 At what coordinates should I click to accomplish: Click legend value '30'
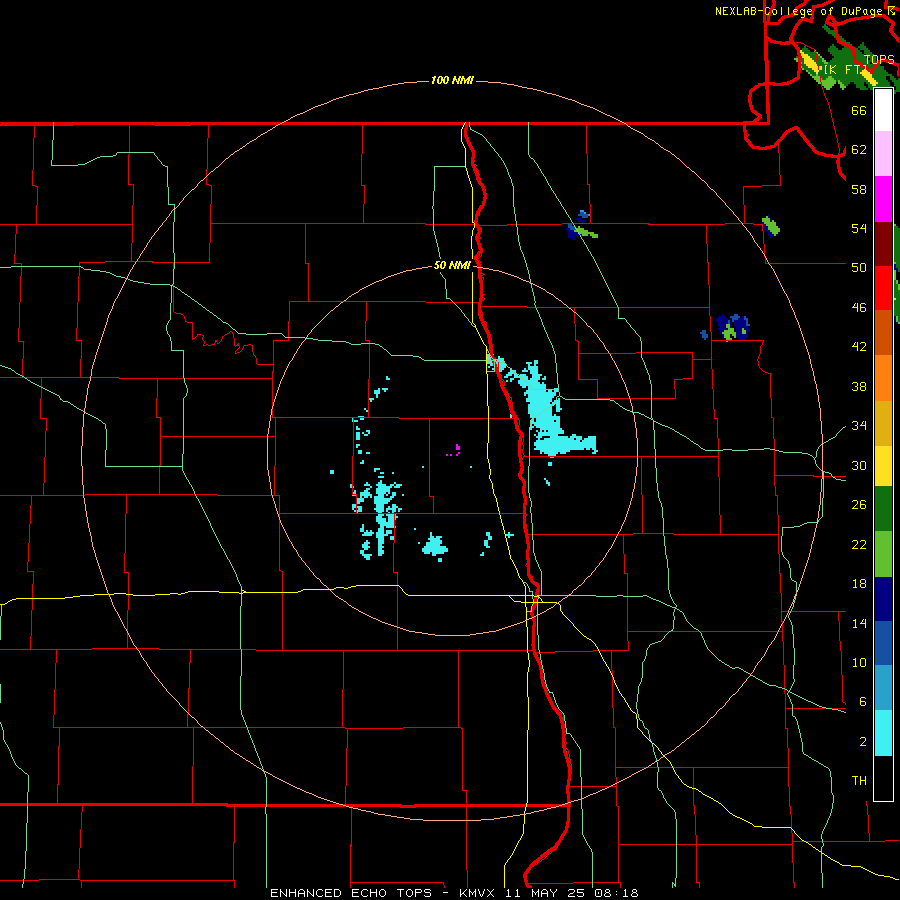pyautogui.click(x=859, y=465)
